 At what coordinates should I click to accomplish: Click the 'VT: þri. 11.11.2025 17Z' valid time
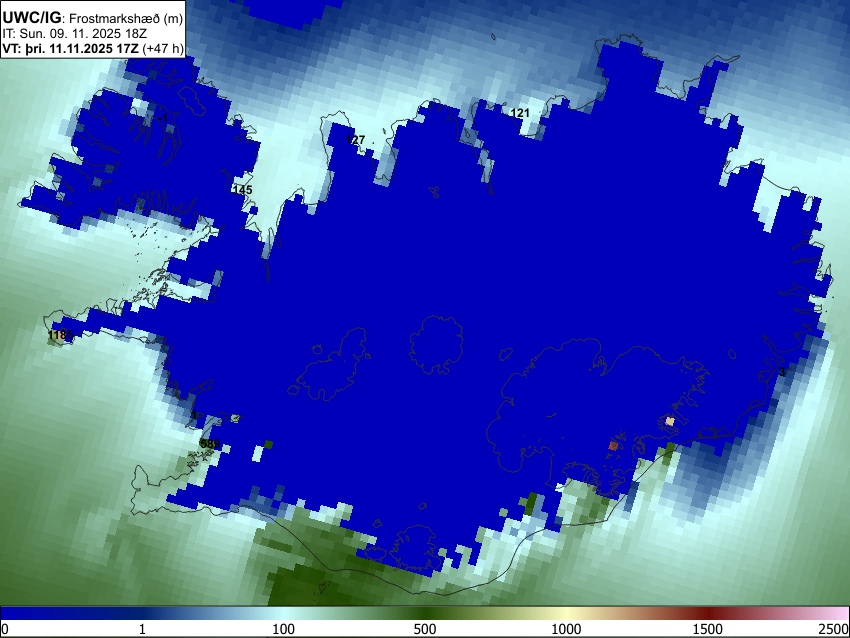[71, 48]
